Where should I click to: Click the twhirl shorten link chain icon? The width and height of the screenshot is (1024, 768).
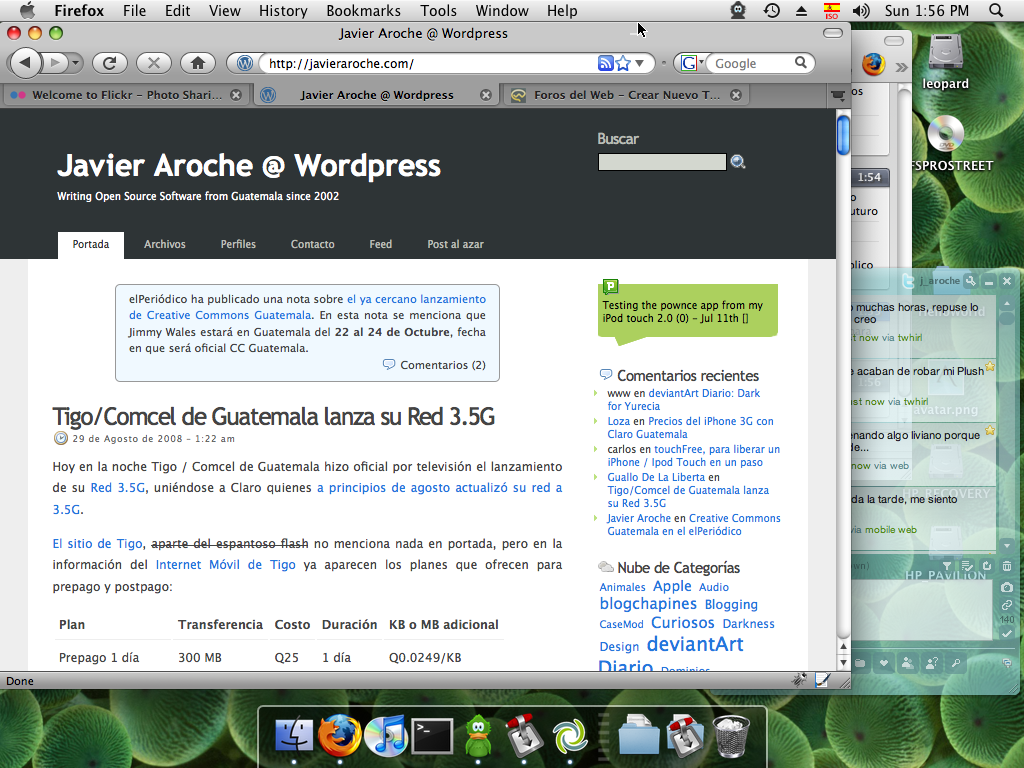pyautogui.click(x=1007, y=605)
